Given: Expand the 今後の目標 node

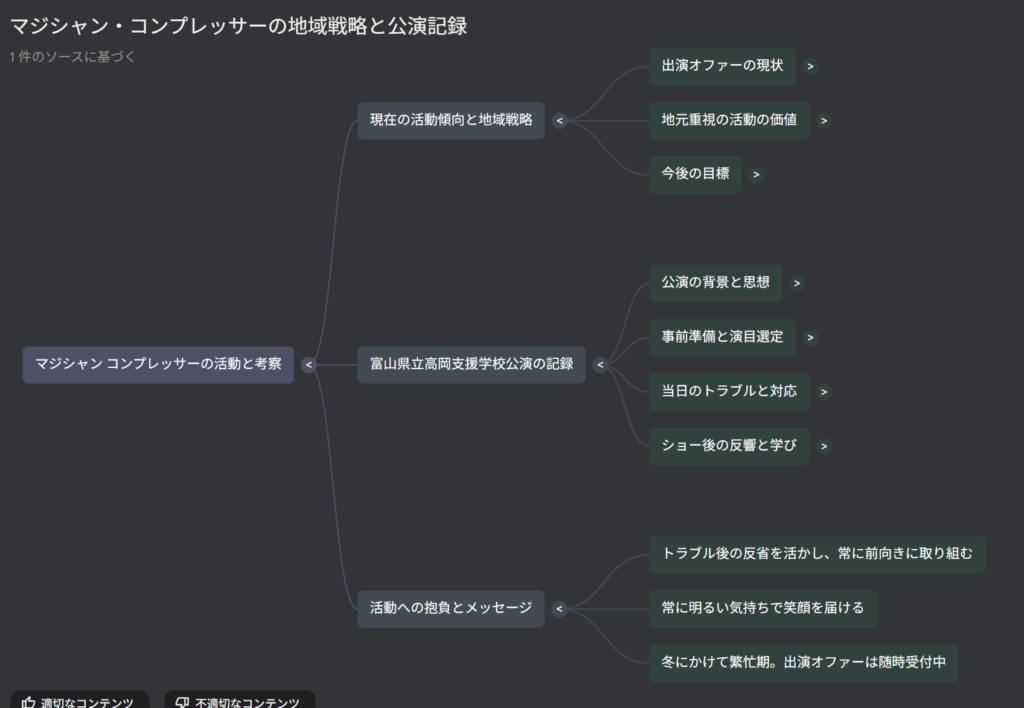Looking at the screenshot, I should tap(756, 174).
